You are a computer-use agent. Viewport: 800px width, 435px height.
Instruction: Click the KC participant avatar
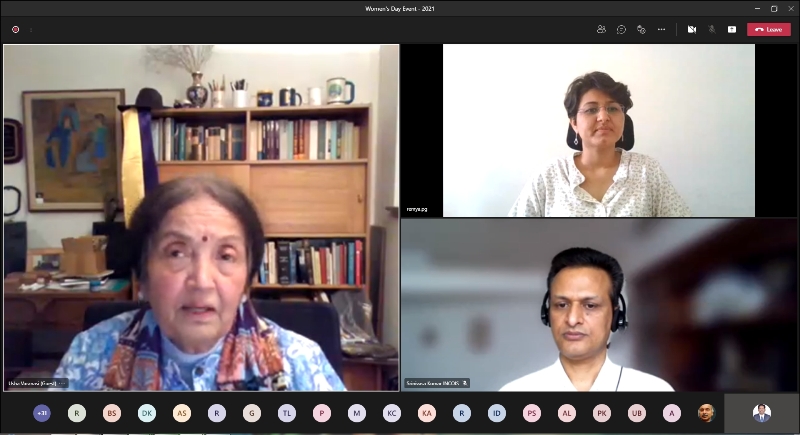392,413
